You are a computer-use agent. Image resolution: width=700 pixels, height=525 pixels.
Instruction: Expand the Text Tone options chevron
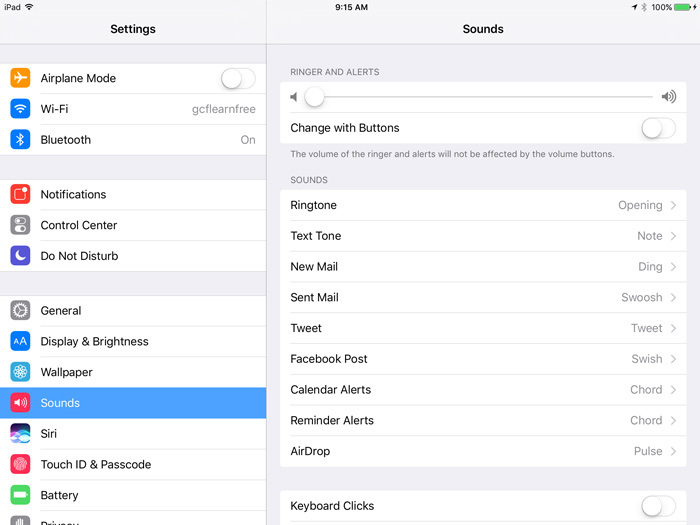coord(673,236)
